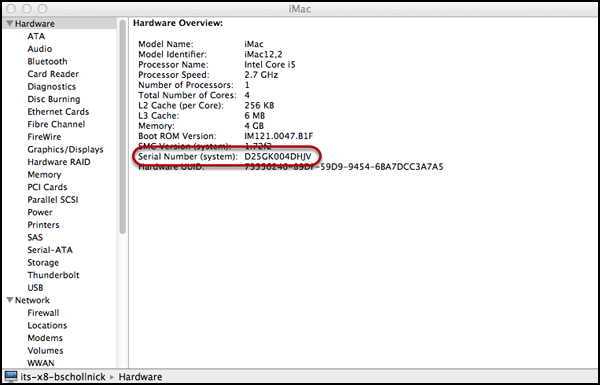Viewport: 600px width, 385px height.
Task: Click the sidebar vertical scrollbar
Action: (x=122, y=126)
